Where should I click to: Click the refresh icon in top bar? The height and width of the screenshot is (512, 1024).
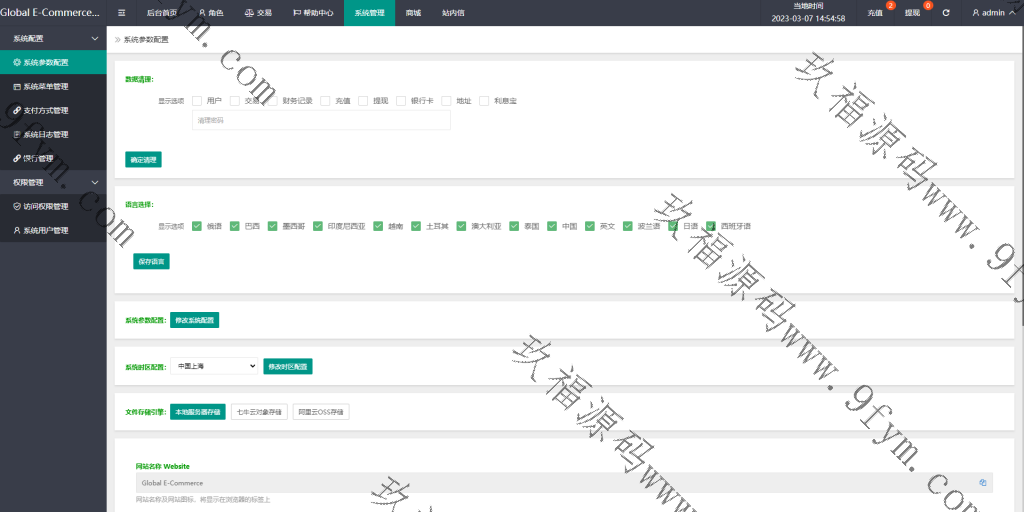946,13
